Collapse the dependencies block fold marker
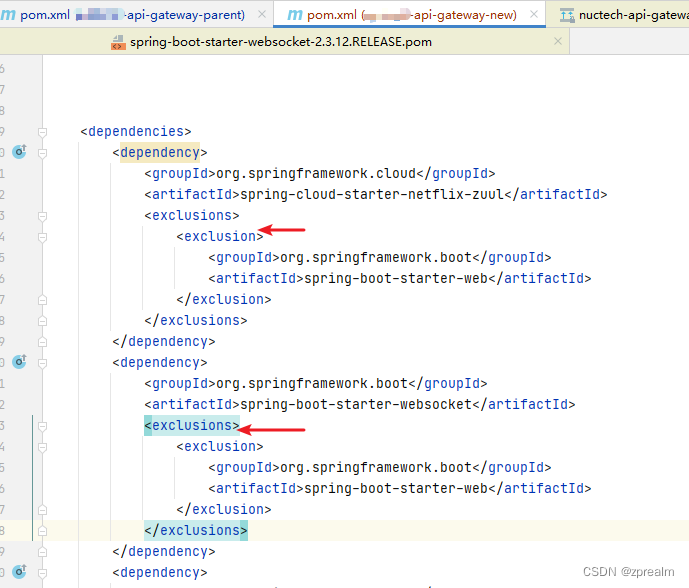This screenshot has width=689, height=588. coord(43,132)
